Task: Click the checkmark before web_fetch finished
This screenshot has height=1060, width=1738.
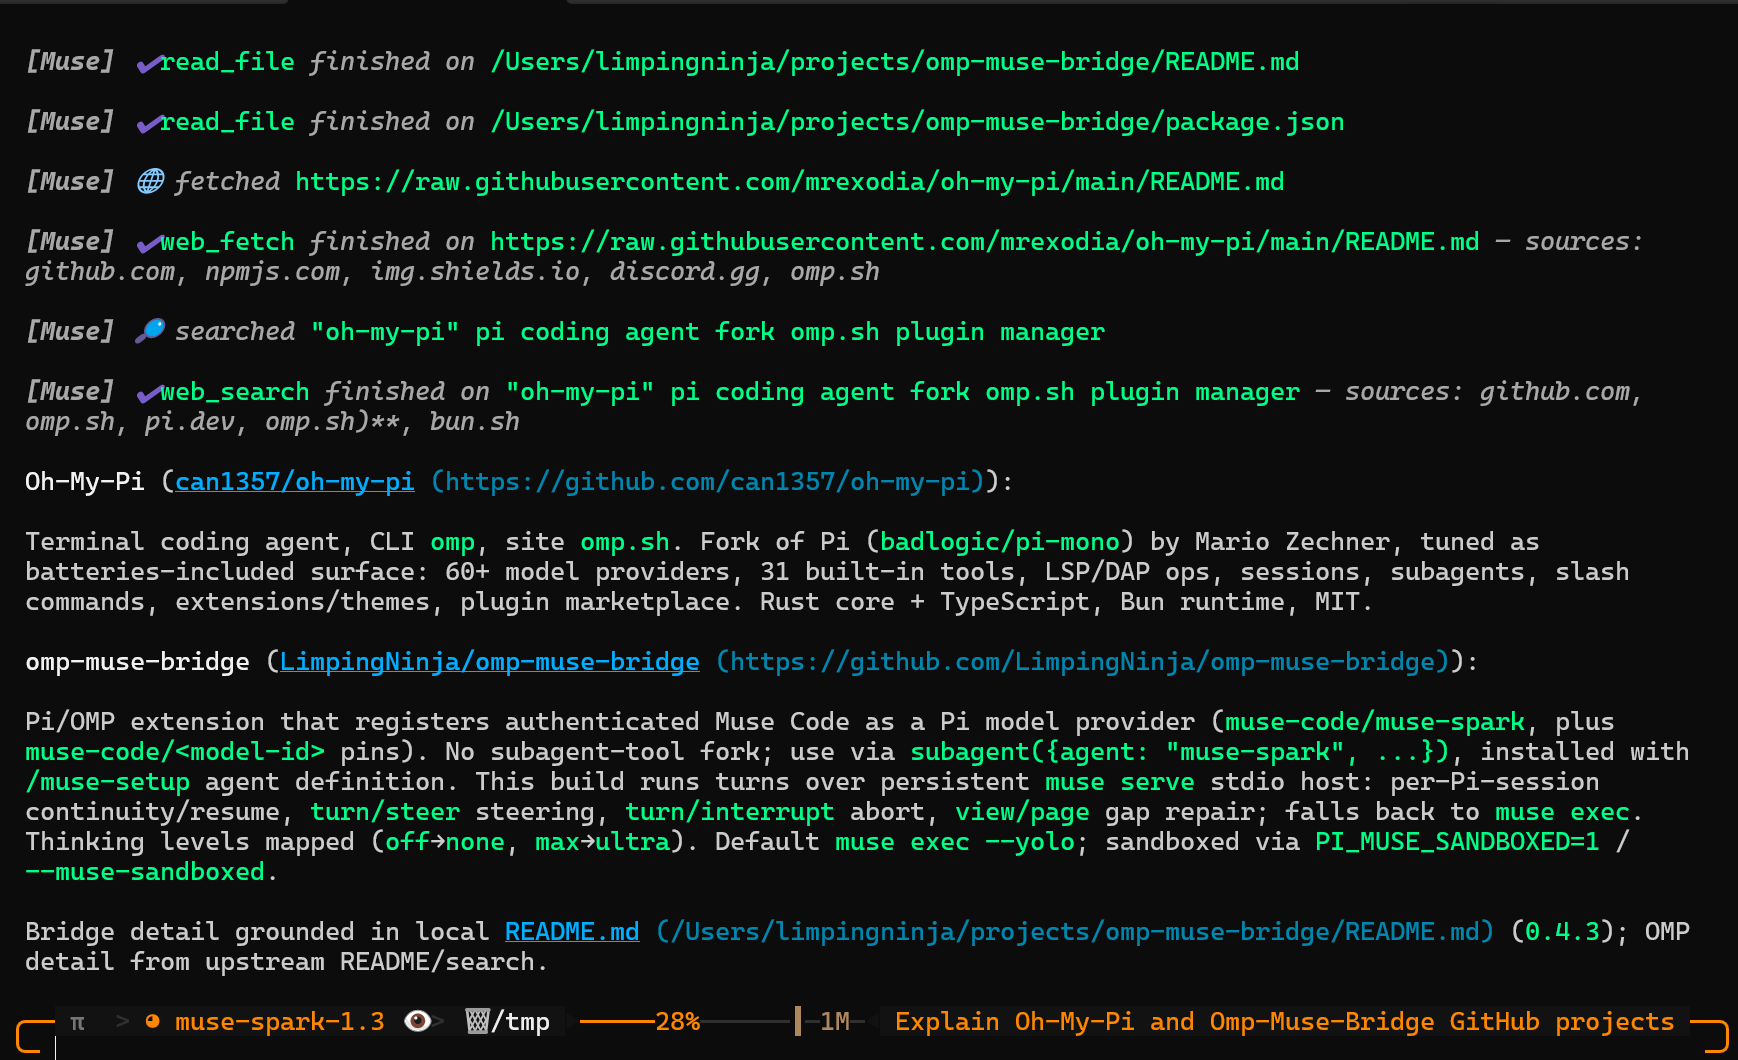Action: click(150, 244)
